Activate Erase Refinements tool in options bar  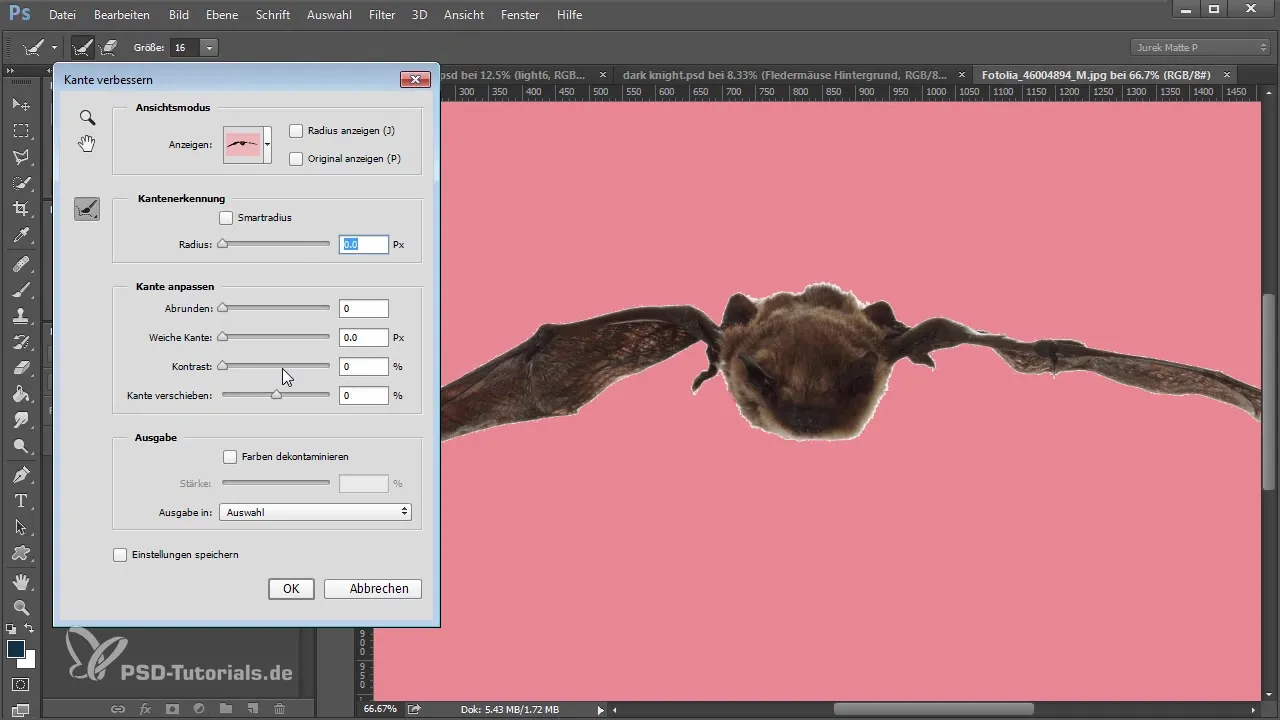click(x=108, y=47)
